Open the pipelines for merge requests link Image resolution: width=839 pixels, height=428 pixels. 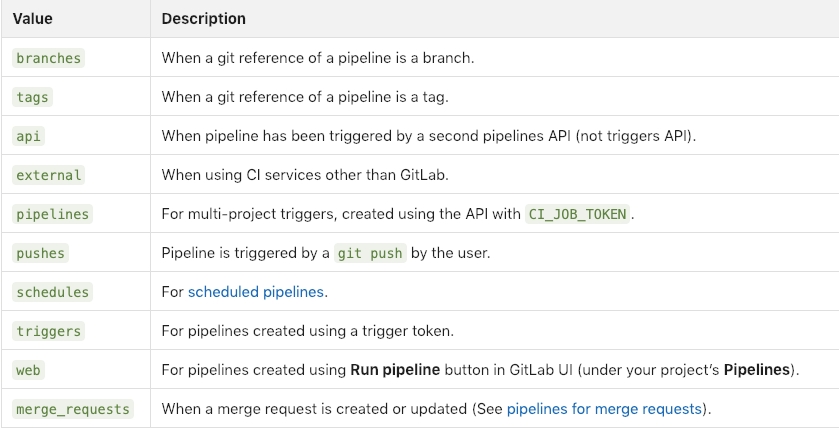[604, 409]
